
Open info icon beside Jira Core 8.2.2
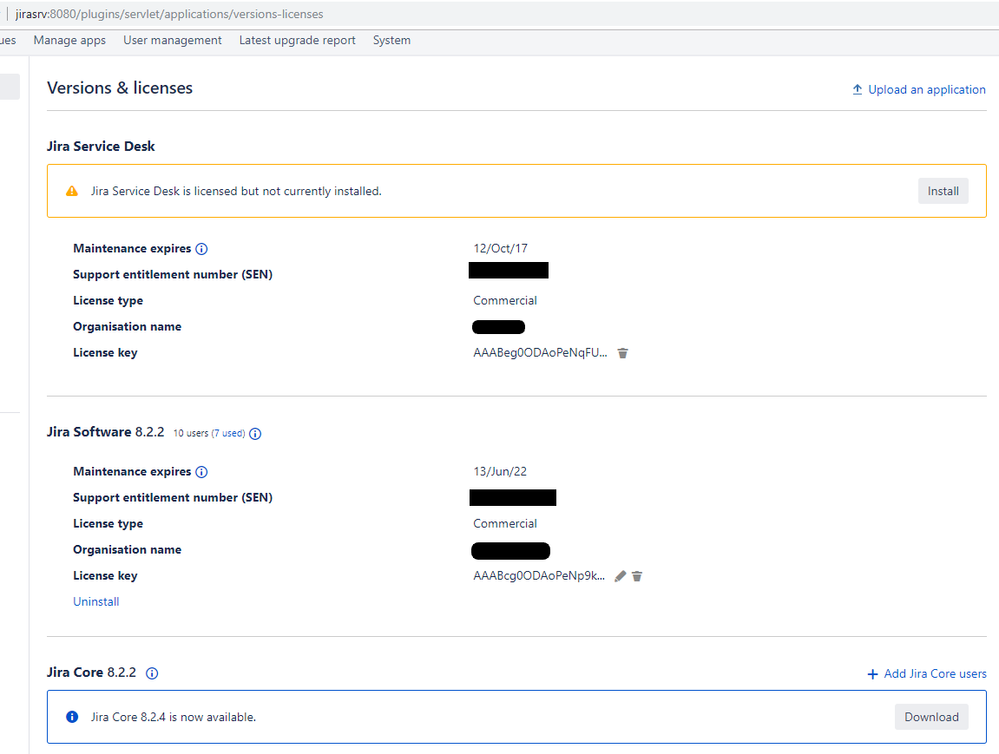tap(152, 673)
